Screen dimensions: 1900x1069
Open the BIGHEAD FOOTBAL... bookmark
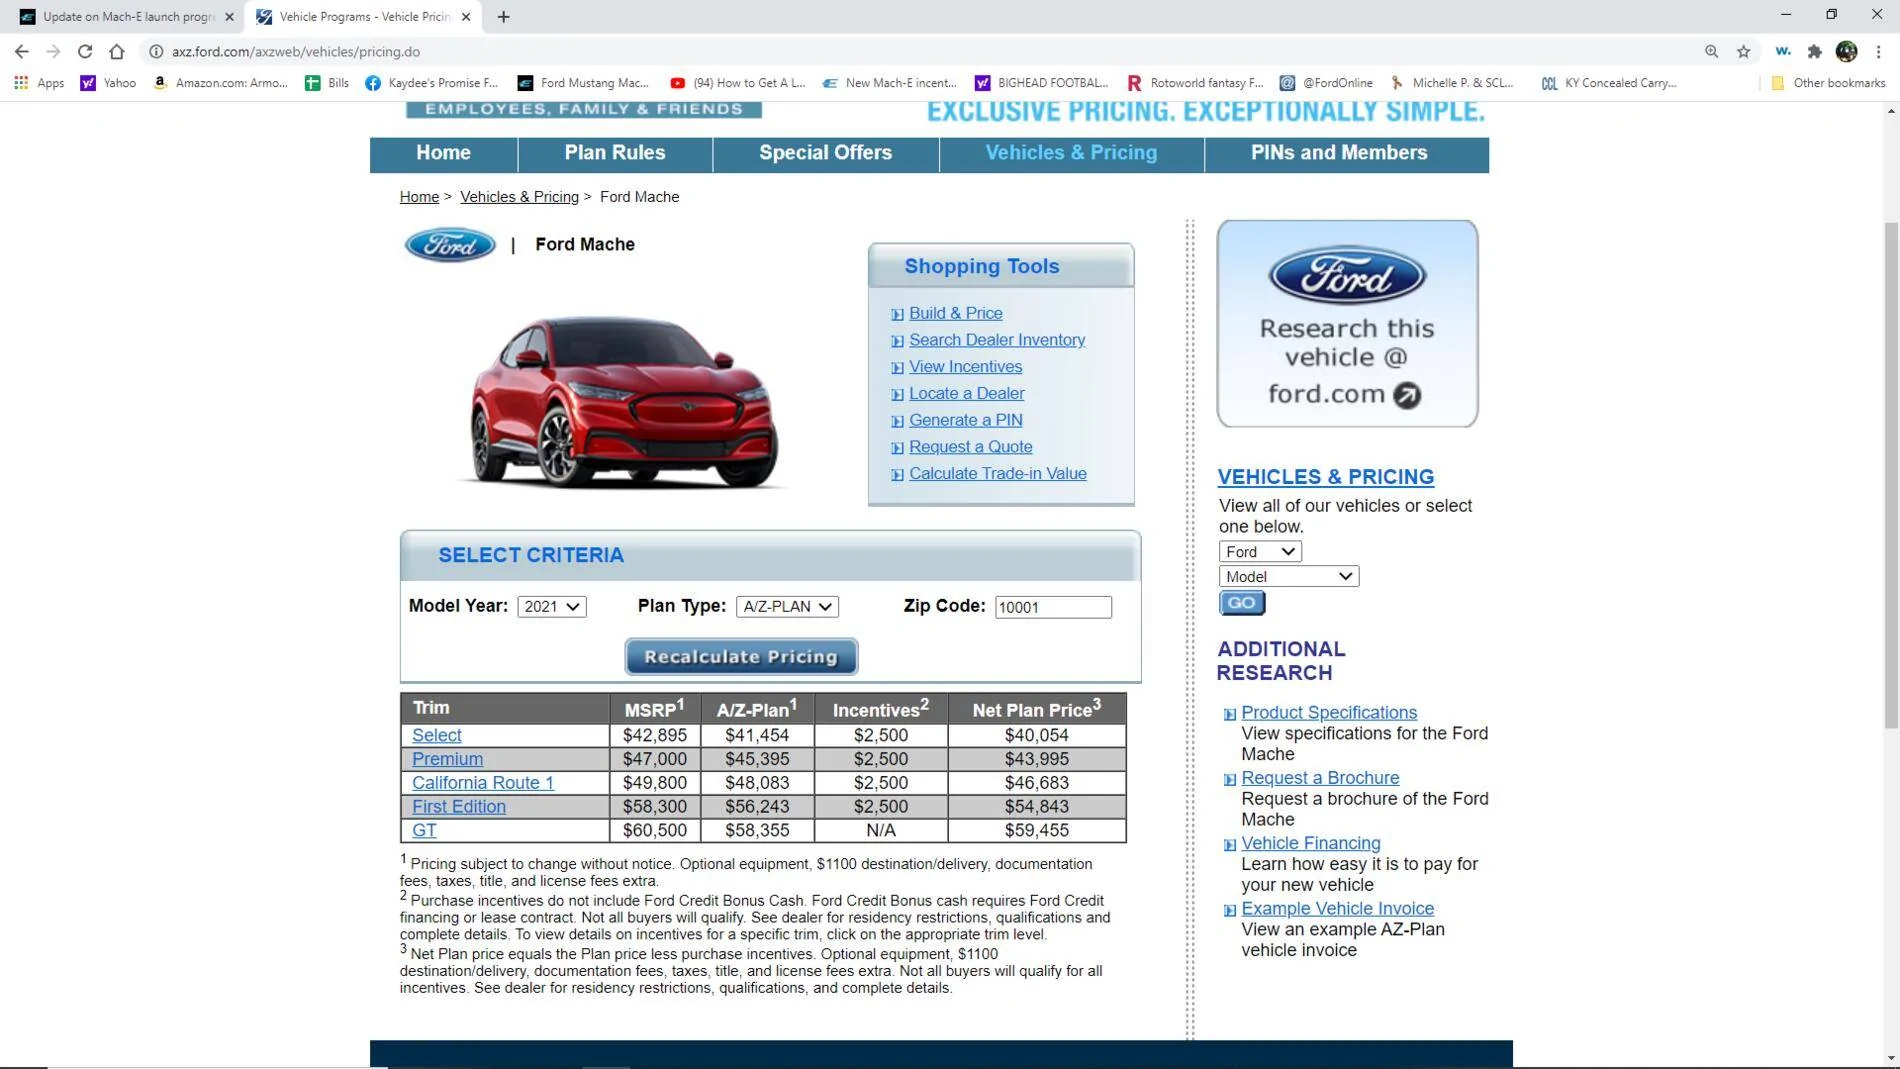(1042, 83)
